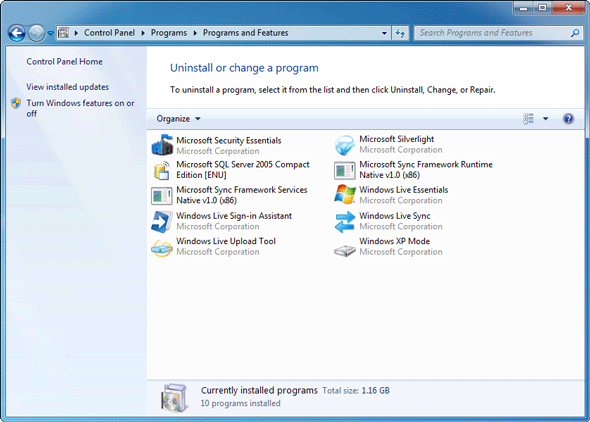This screenshot has height=422, width=590.
Task: Click the search magnifier icon
Action: click(x=575, y=33)
